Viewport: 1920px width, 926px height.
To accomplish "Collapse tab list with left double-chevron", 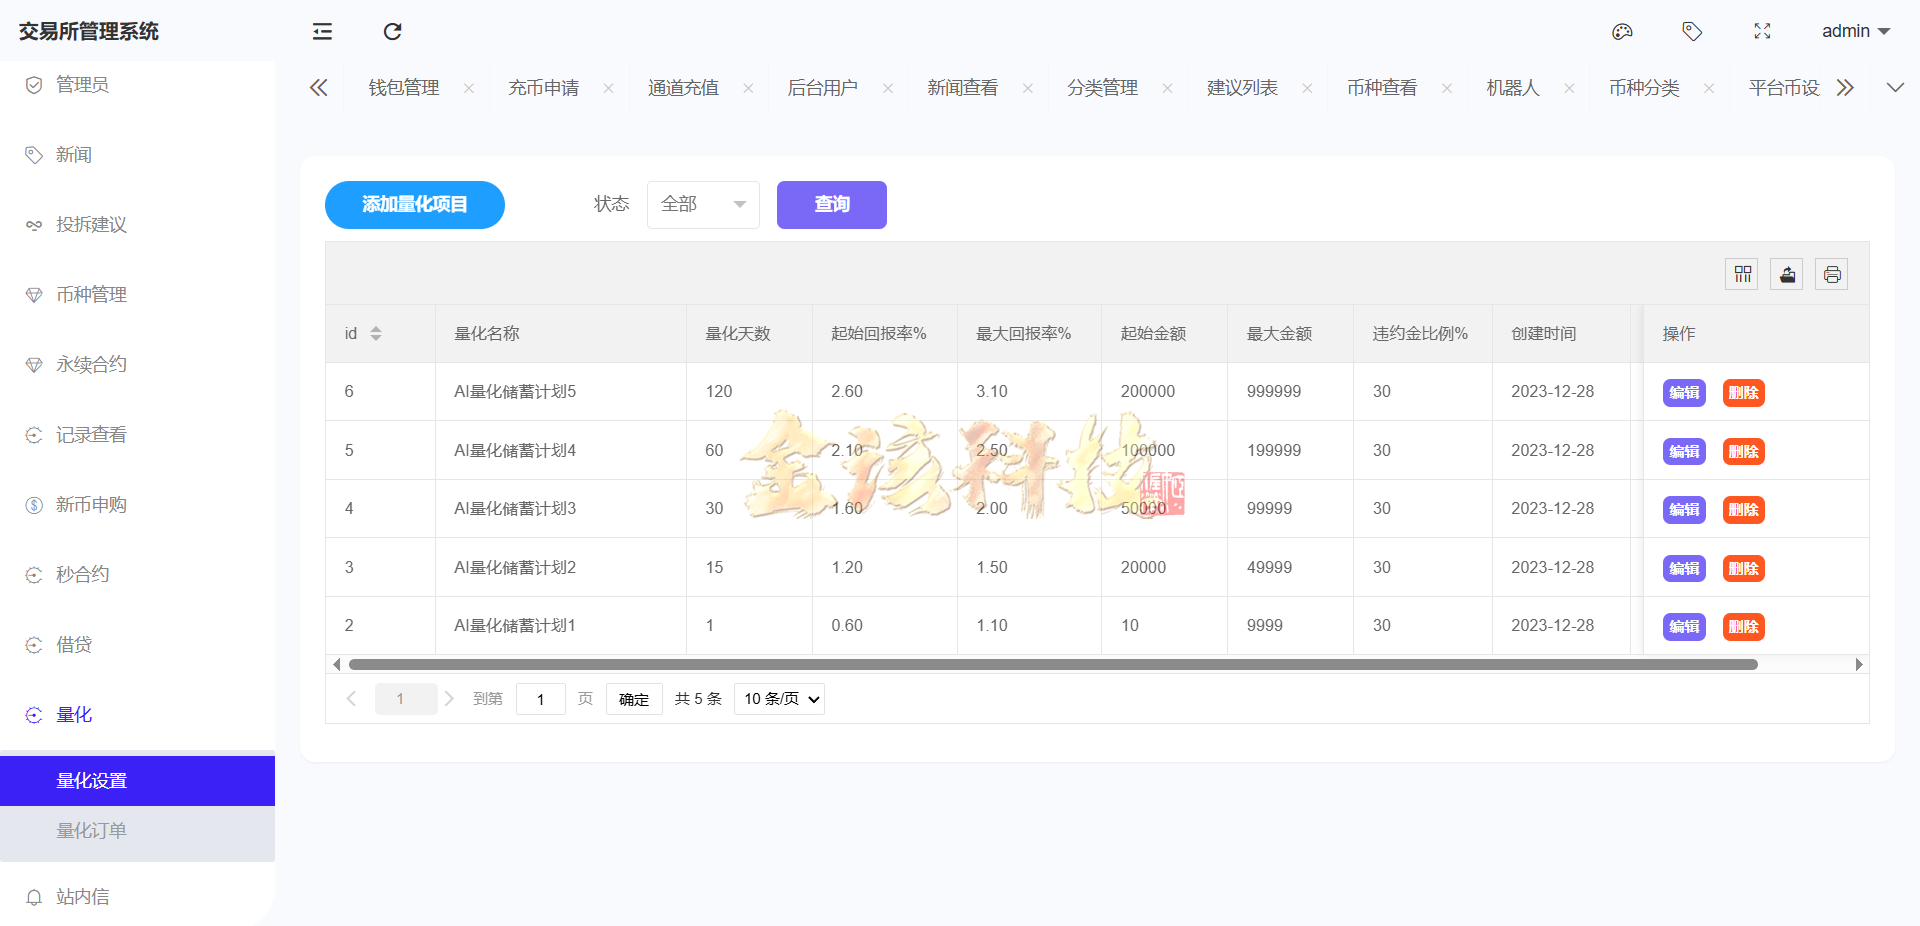I will (318, 88).
